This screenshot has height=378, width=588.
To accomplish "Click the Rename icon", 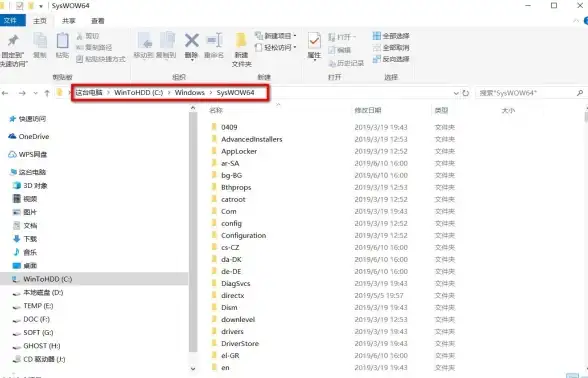I will click(x=214, y=40).
